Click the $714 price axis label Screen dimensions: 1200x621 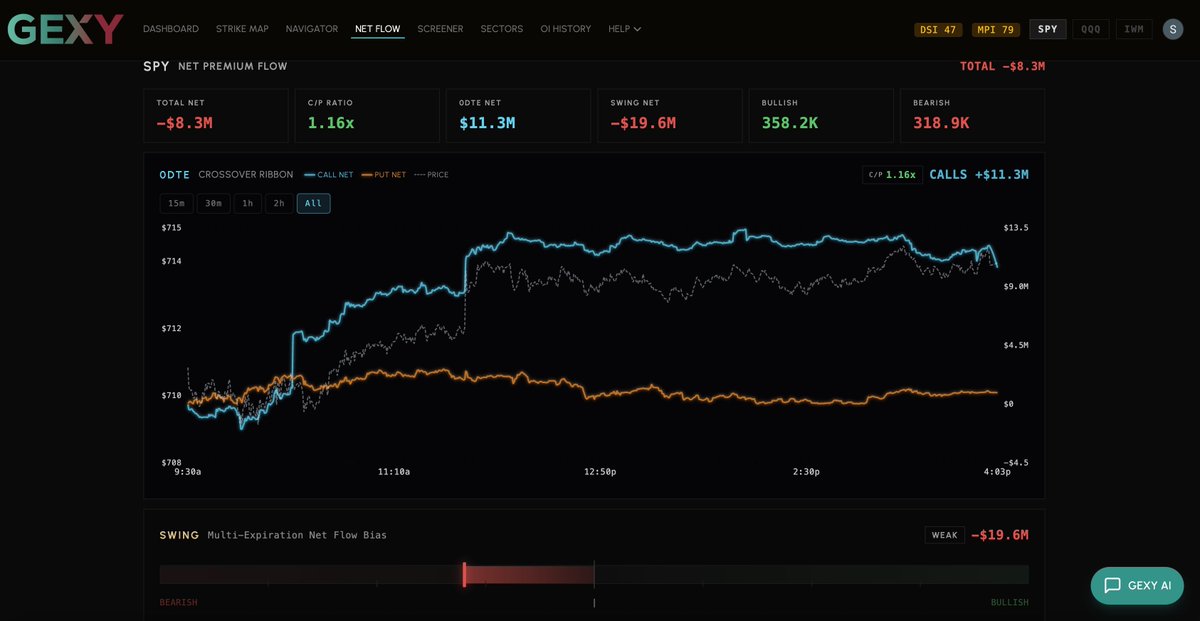tap(171, 261)
